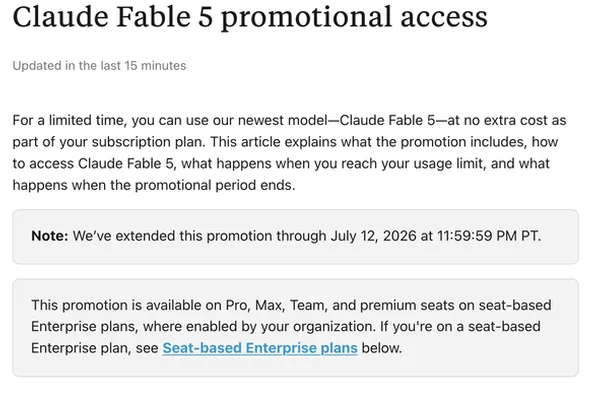Click the word 'below.' after the Enterprise link

pos(382,348)
